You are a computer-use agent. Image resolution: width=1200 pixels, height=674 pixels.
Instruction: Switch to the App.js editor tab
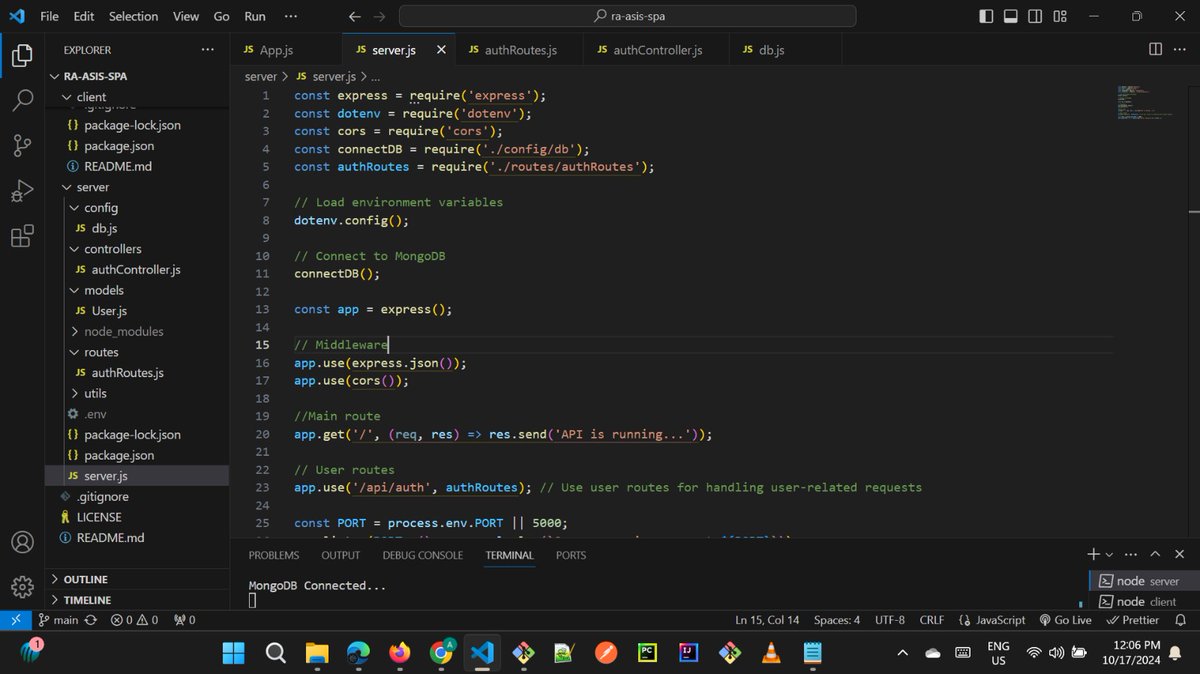pos(287,49)
